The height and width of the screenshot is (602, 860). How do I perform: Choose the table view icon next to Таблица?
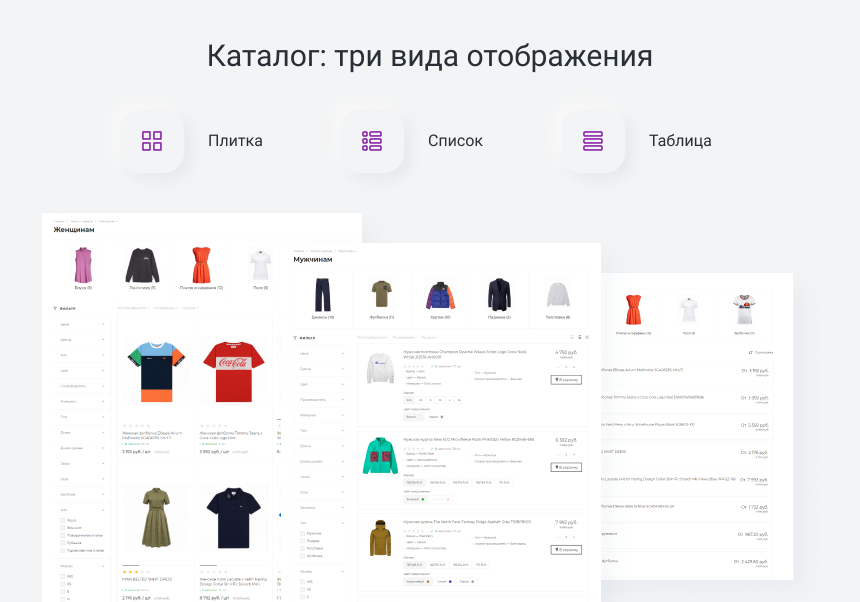click(592, 141)
